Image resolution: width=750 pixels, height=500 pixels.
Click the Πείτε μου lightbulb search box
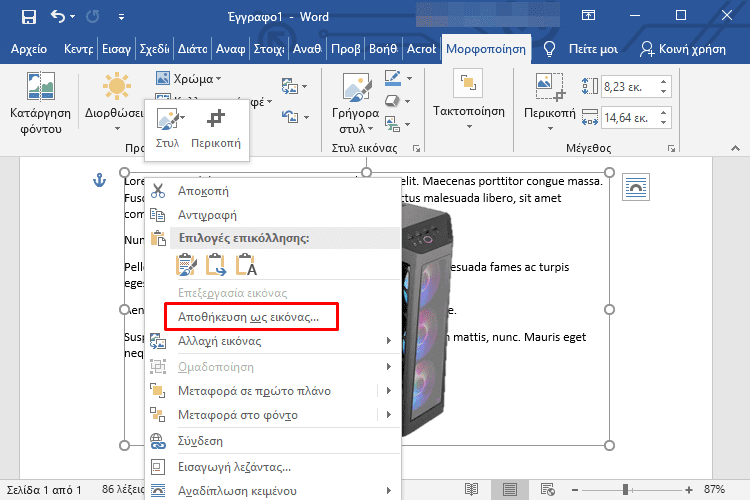point(581,49)
